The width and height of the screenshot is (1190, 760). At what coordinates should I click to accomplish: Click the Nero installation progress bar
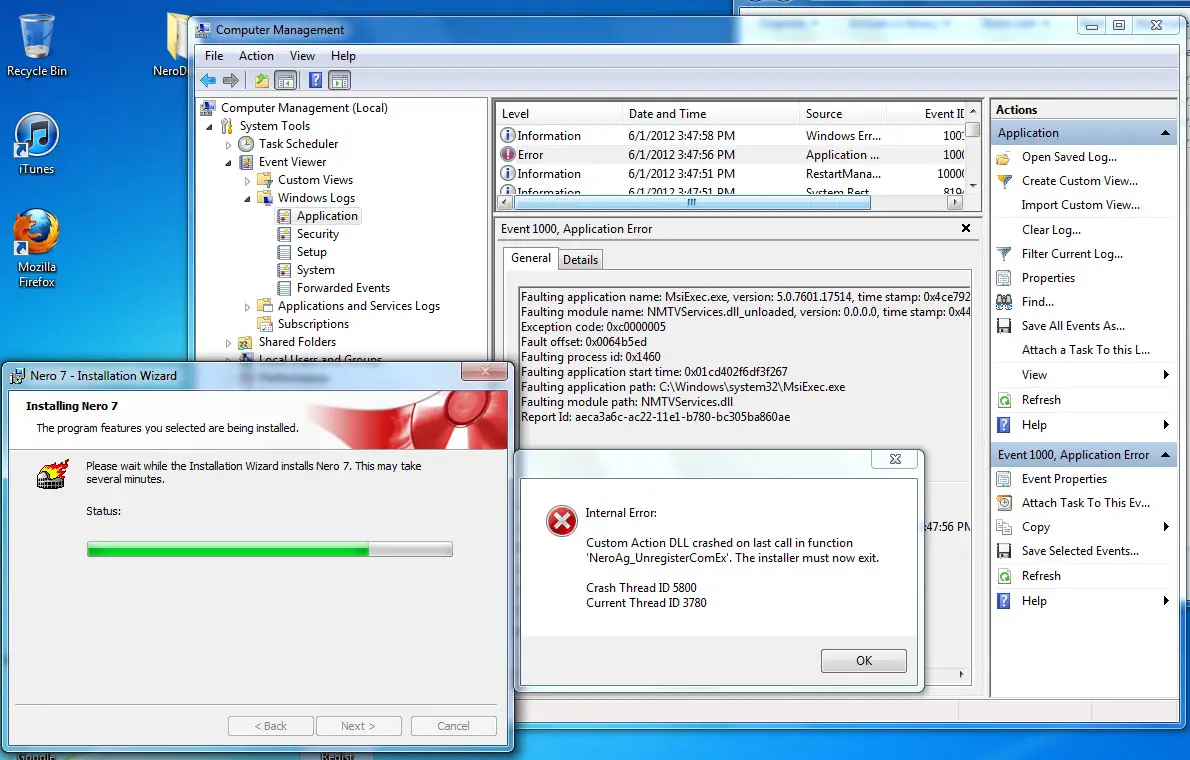tap(269, 549)
